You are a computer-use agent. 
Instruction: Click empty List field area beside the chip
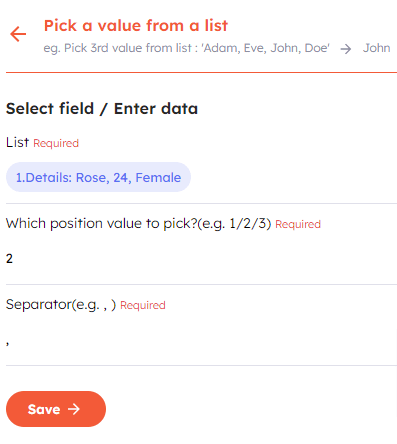coord(293,177)
